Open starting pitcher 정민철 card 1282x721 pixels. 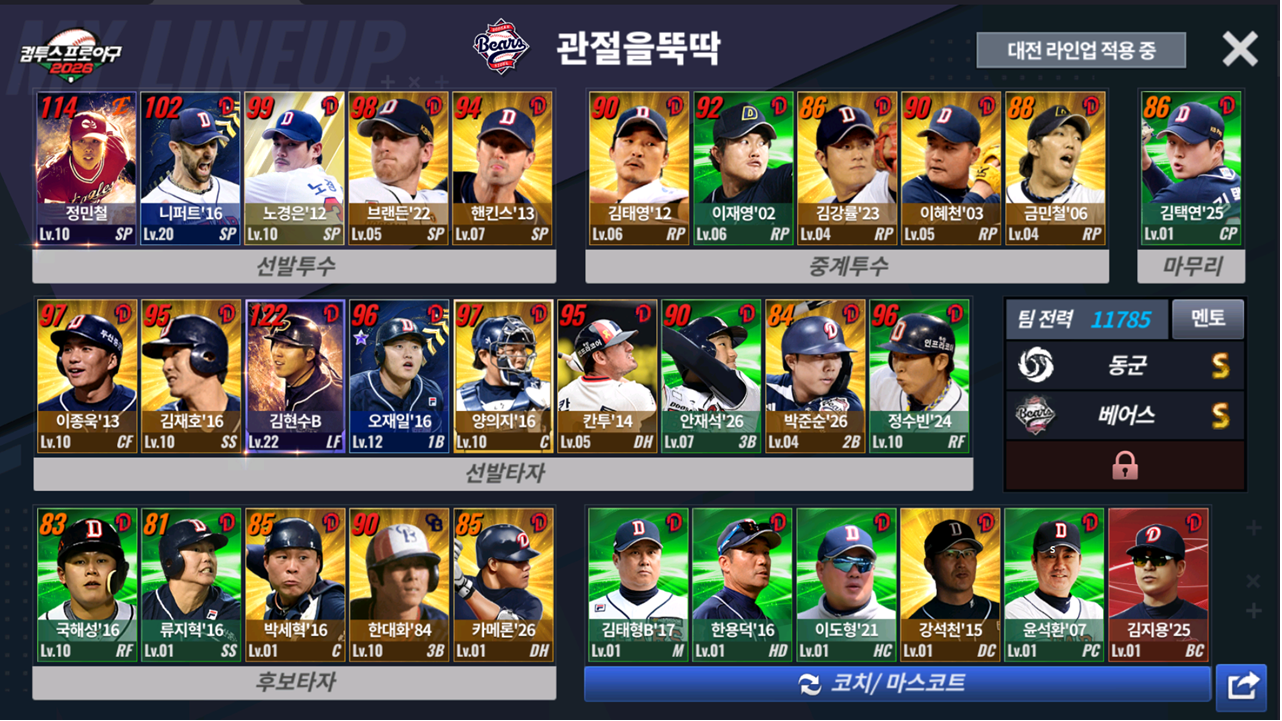[x=85, y=169]
